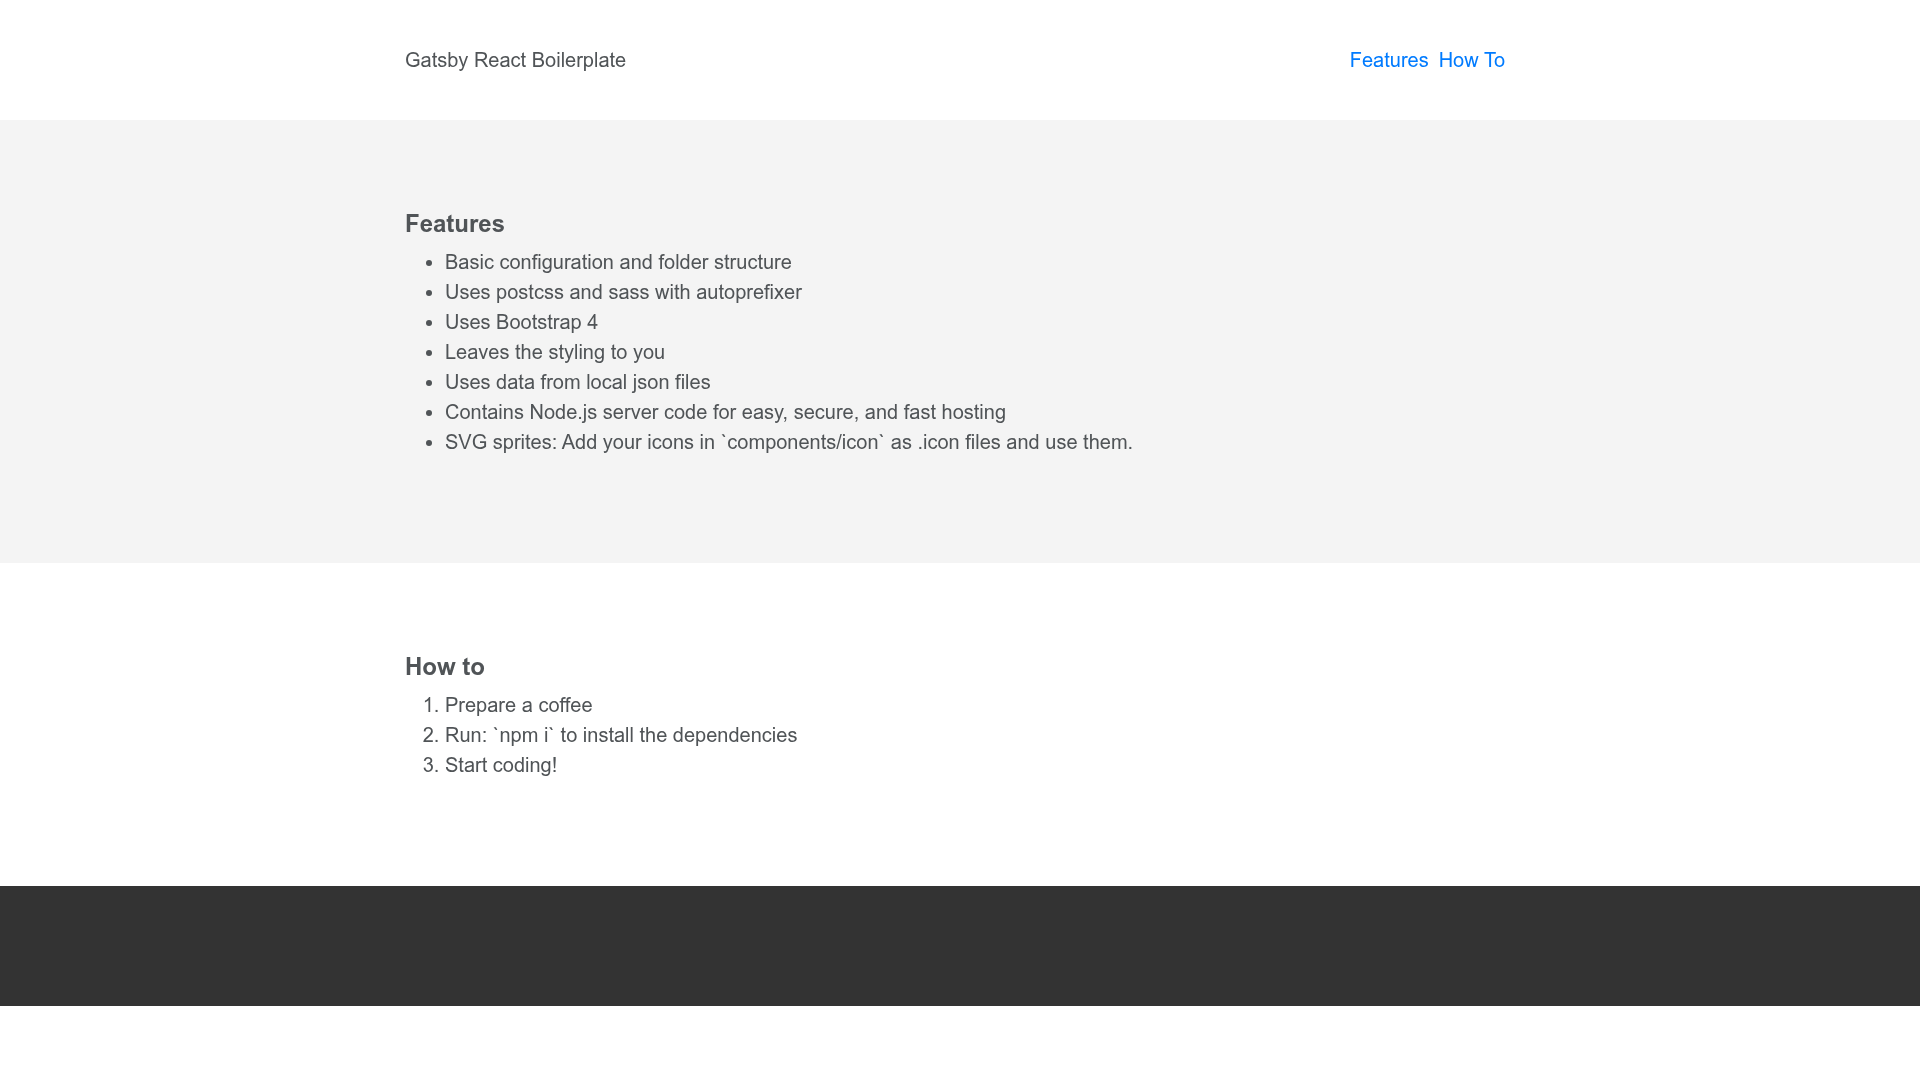Click the Gatsby React Boilerplate site title
Viewport: 1920px width, 1080px height.
coord(515,60)
